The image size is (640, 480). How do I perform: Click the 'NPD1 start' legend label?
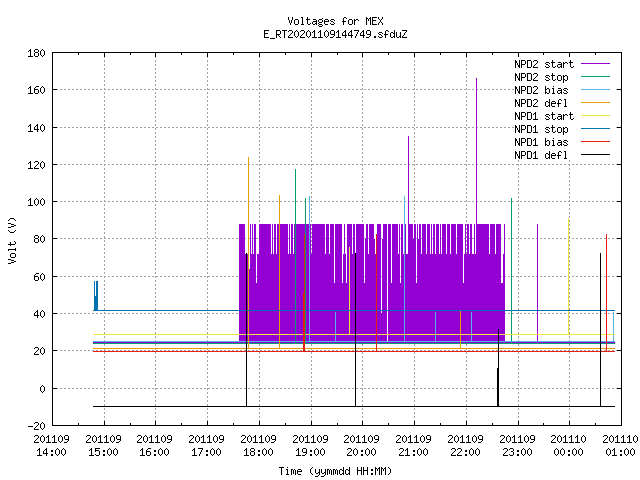pos(544,116)
